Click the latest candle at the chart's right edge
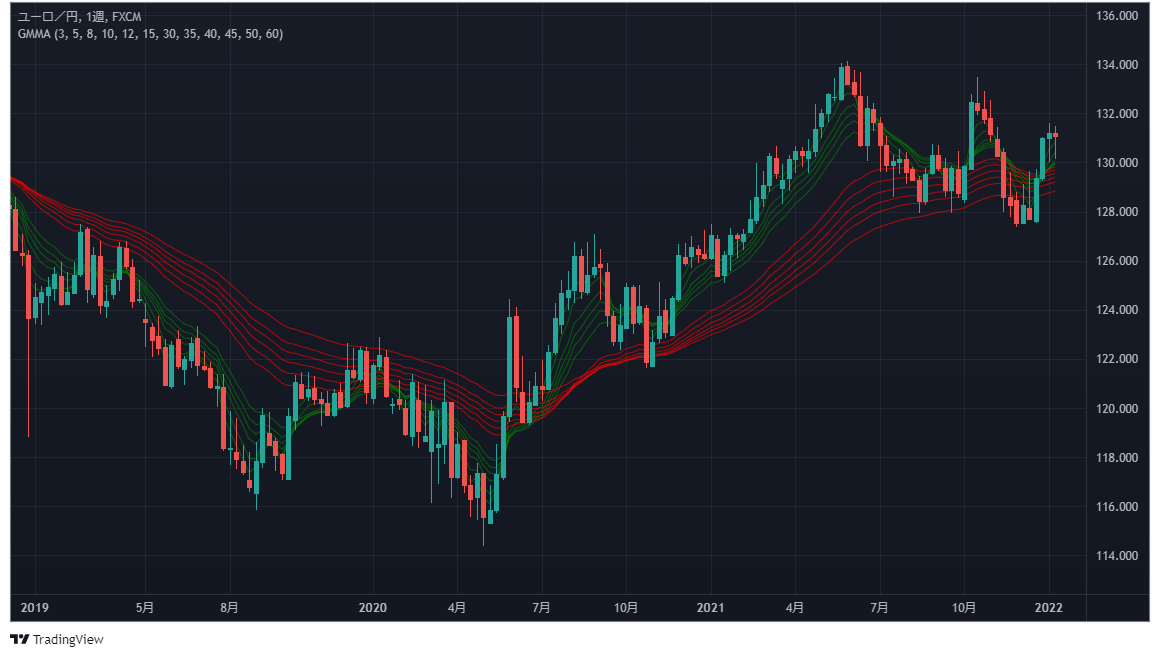 [x=1055, y=135]
